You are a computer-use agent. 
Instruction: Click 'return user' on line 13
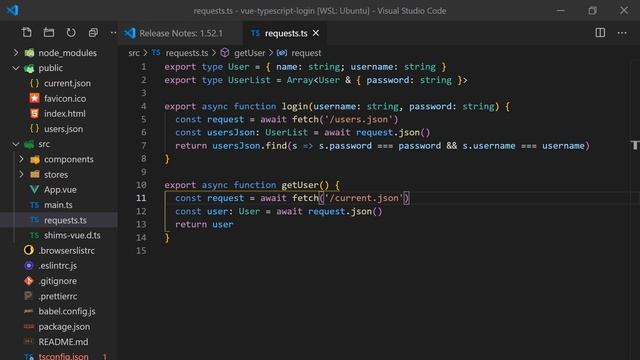(204, 224)
